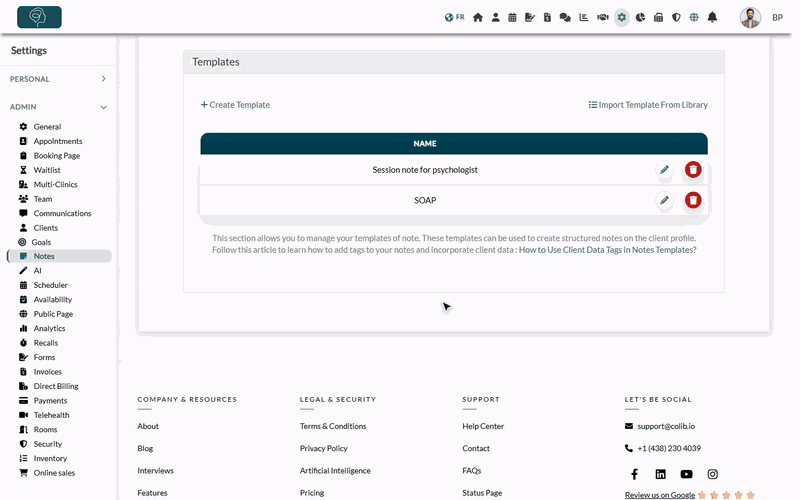Image resolution: width=800 pixels, height=500 pixels.
Task: Open the invoice dollar icon in top bar
Action: pos(547,17)
